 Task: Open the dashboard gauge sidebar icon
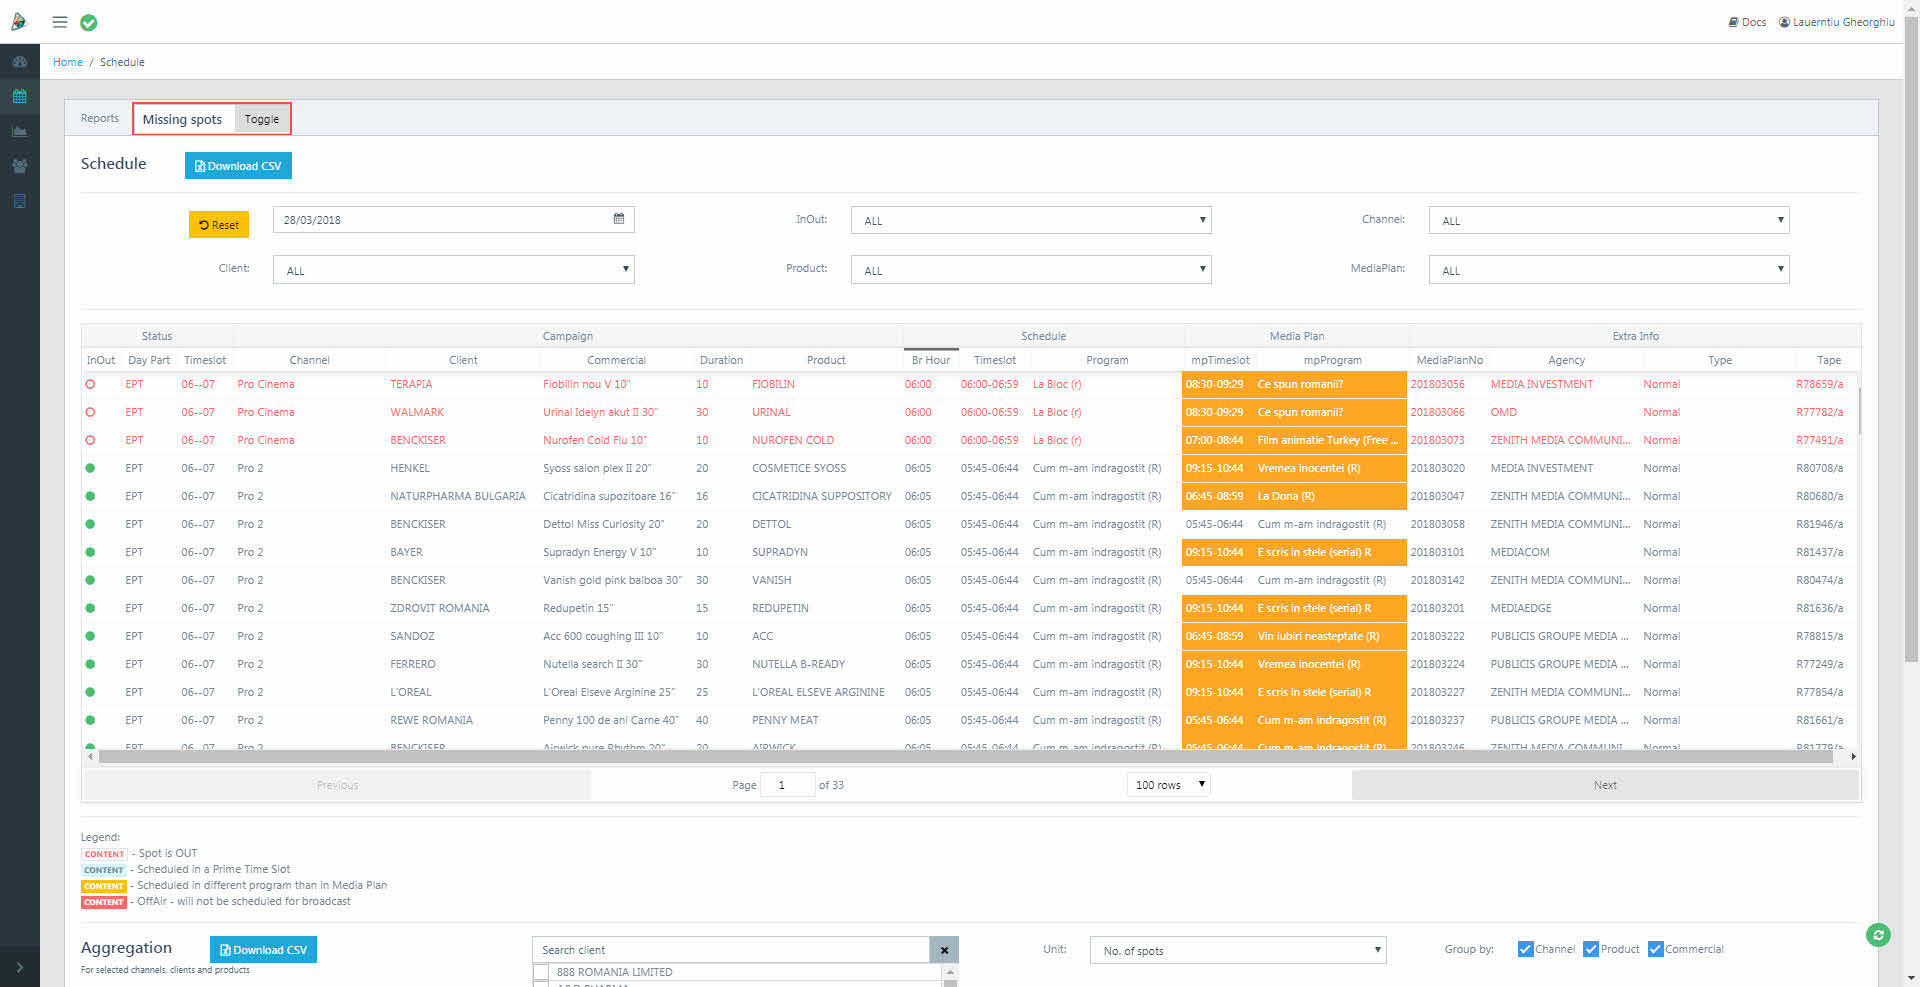click(19, 62)
